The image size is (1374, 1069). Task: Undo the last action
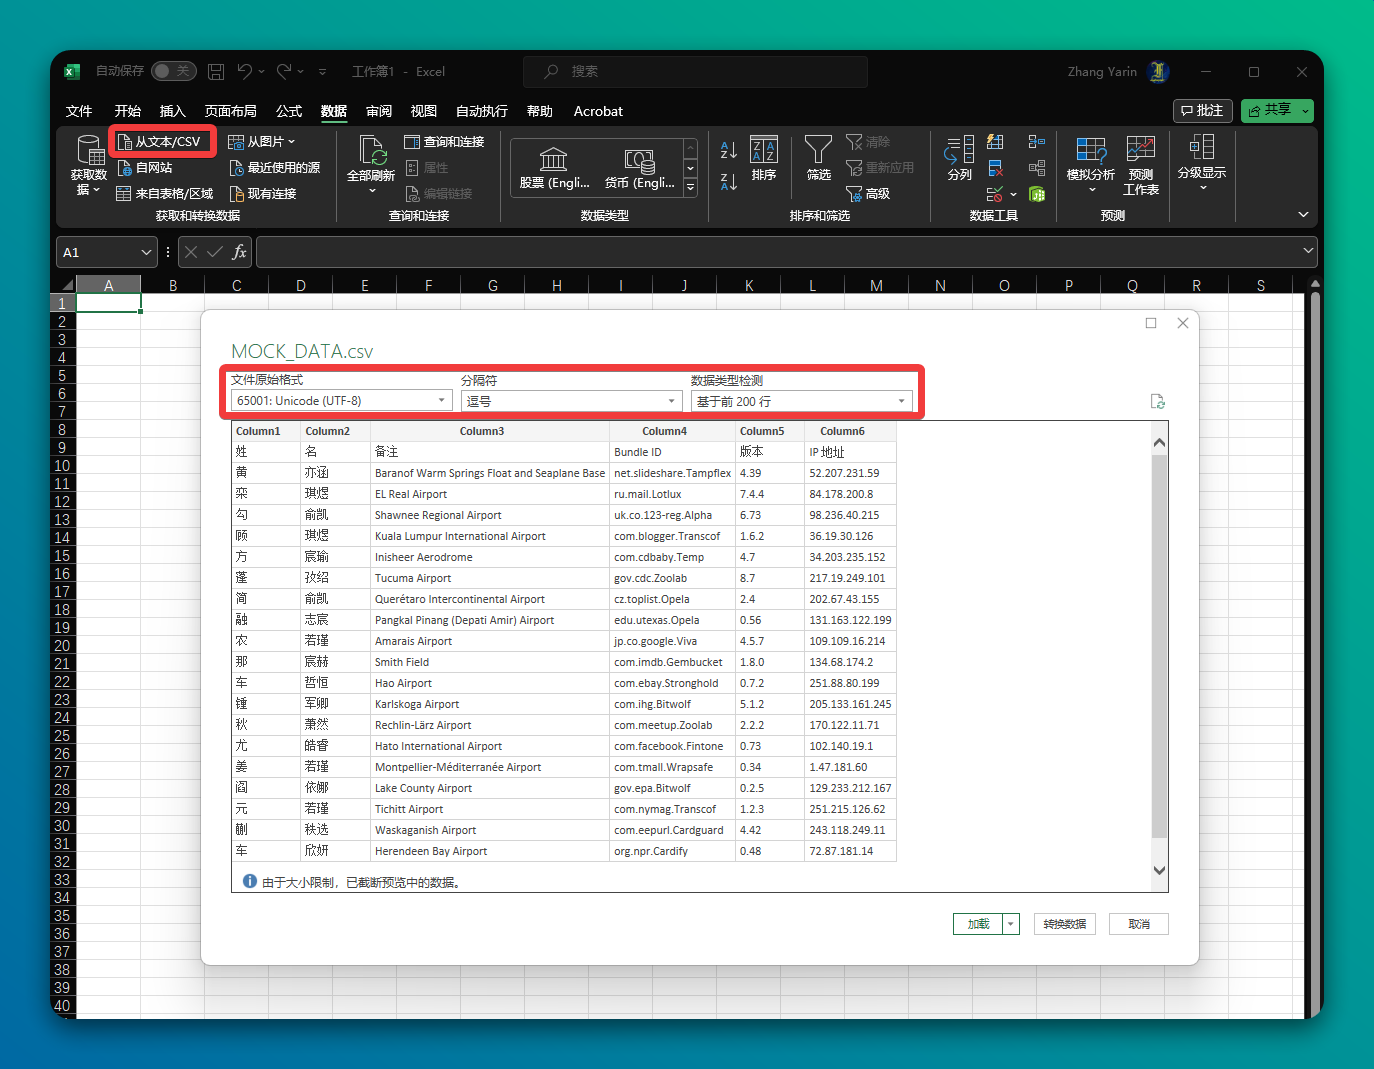pos(244,72)
